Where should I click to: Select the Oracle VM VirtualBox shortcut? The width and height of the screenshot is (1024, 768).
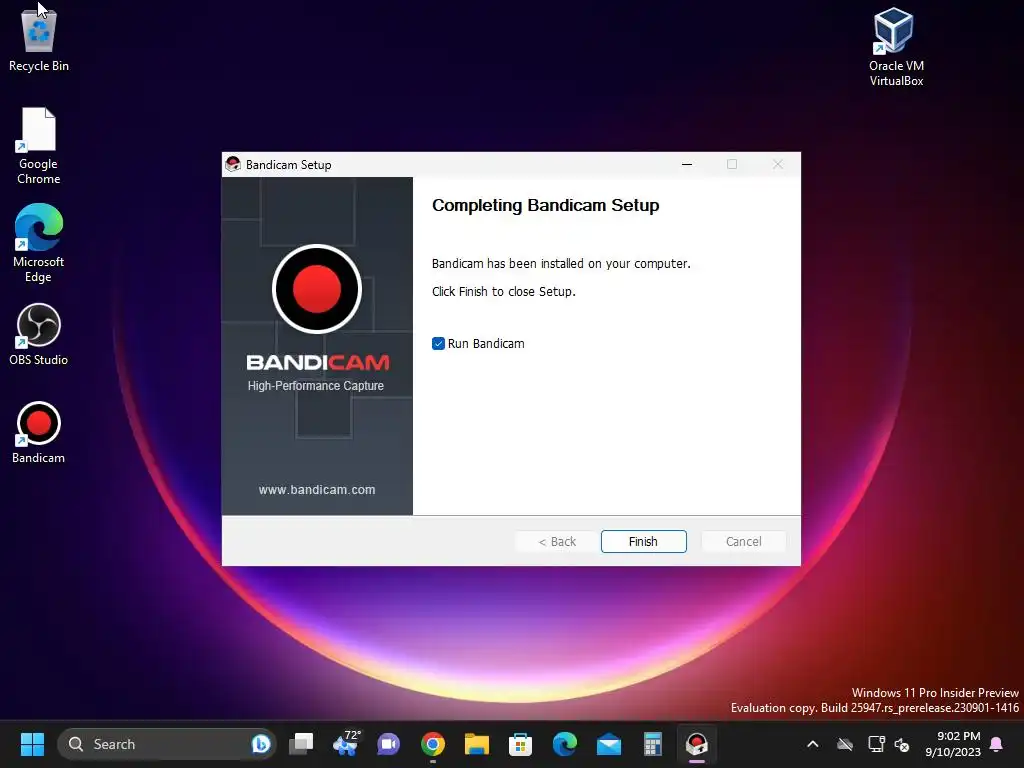pos(896,47)
